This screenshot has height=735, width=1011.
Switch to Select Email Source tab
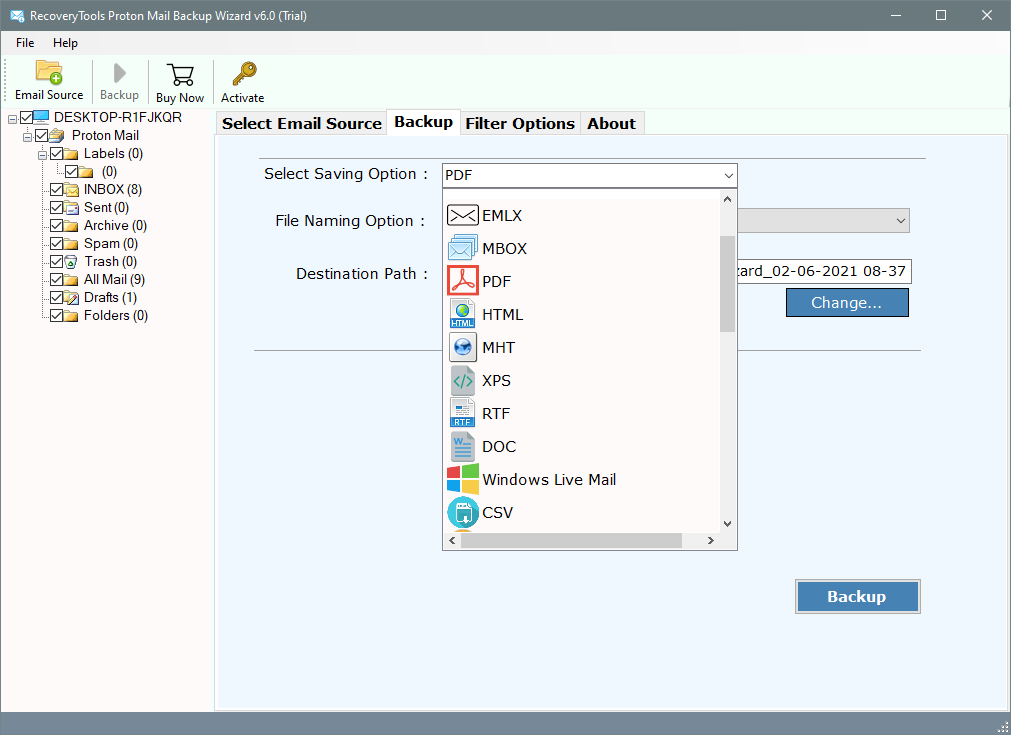pos(302,123)
